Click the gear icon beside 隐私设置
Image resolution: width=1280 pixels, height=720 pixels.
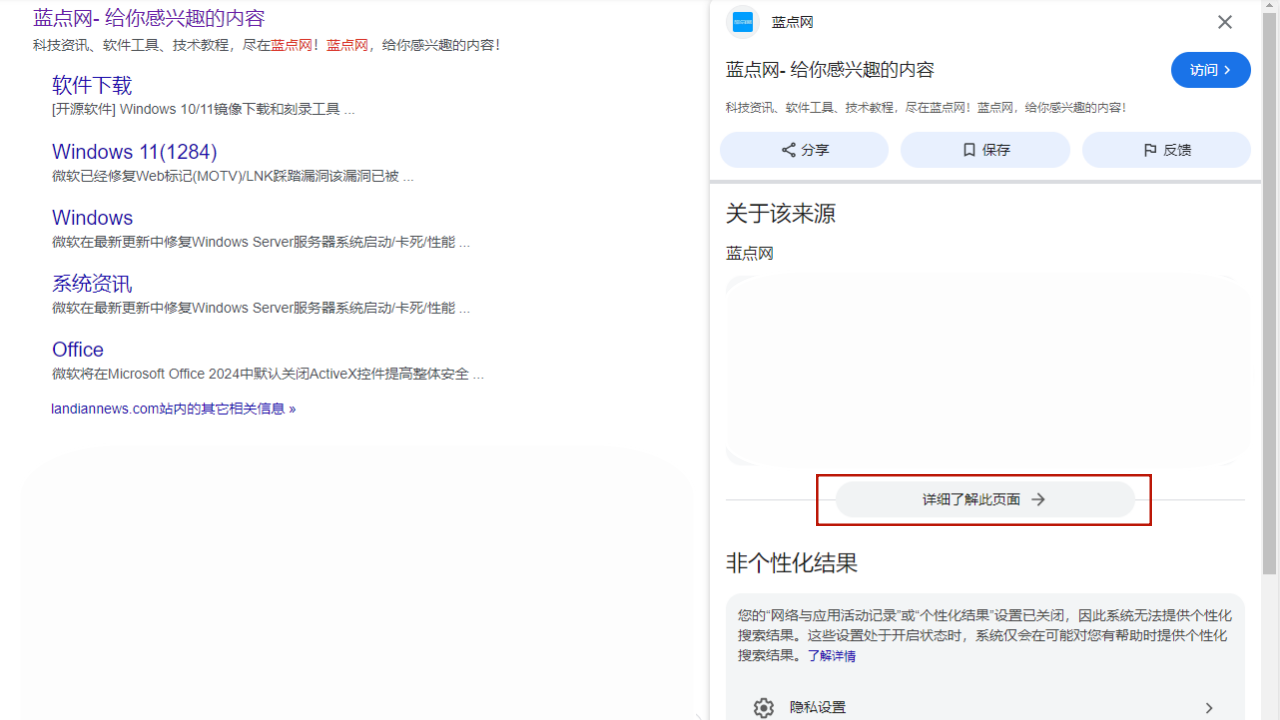point(763,707)
